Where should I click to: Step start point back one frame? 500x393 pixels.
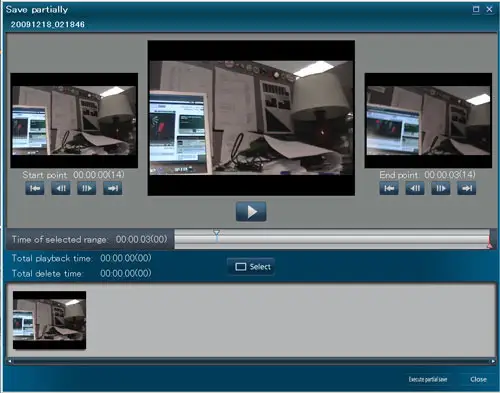61,188
